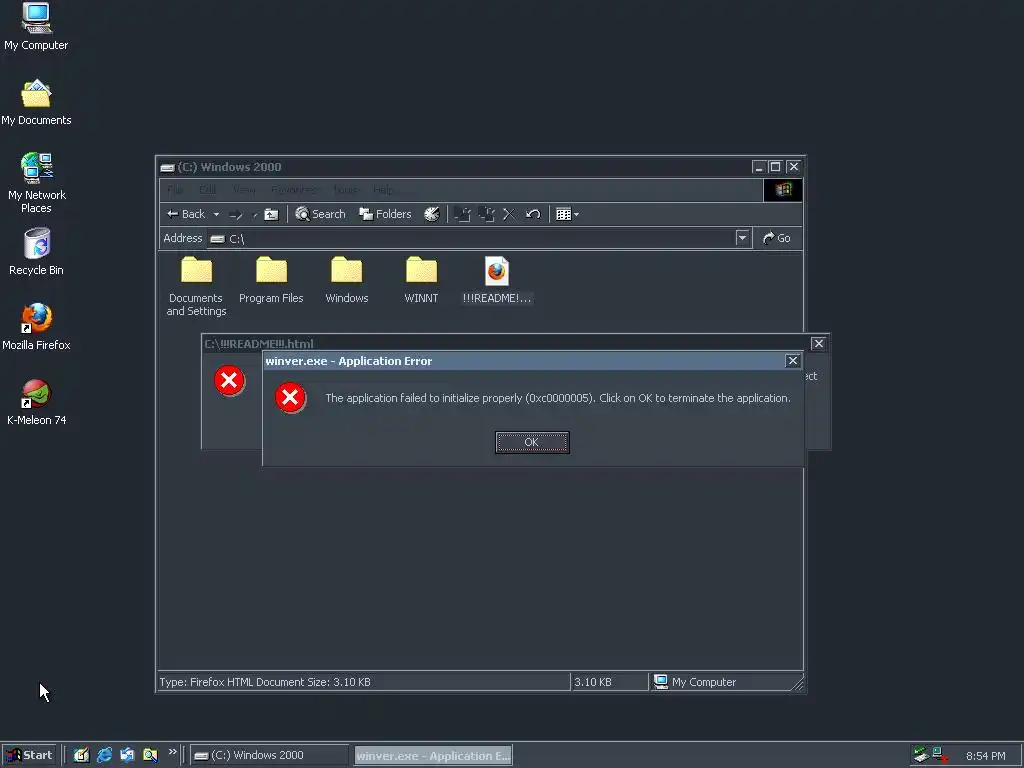
Task: Click the red error icon in README dialog
Action: [x=229, y=381]
